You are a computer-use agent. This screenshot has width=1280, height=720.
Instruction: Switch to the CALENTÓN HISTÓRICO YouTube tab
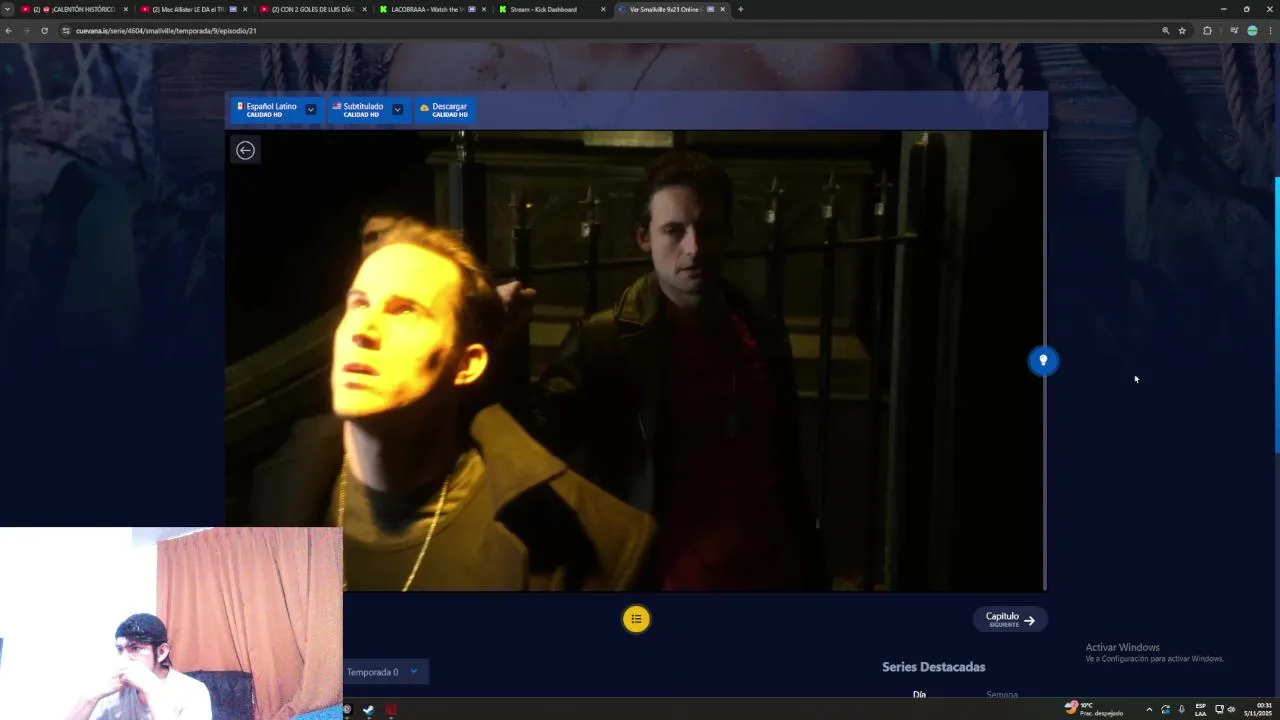[75, 9]
